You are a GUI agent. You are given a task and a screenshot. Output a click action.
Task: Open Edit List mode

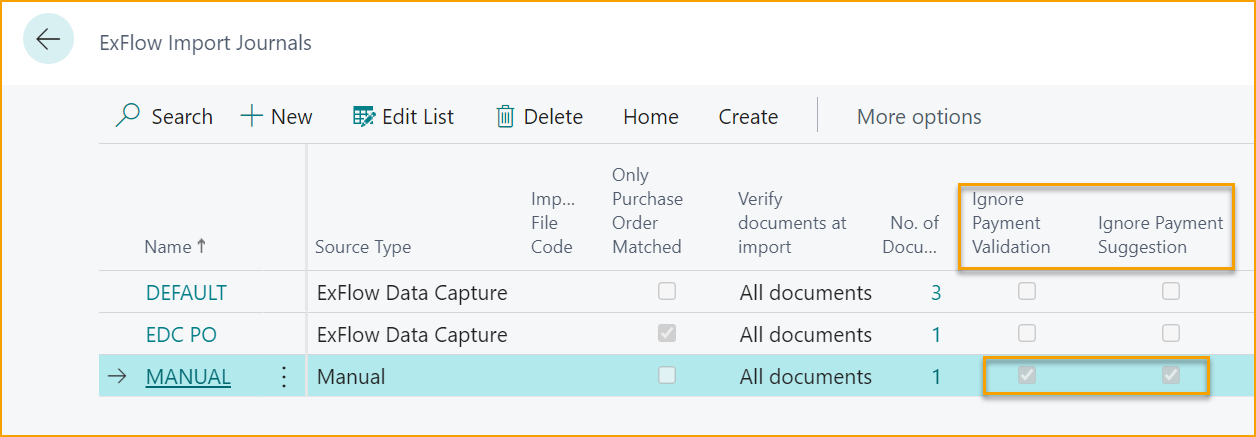point(404,117)
